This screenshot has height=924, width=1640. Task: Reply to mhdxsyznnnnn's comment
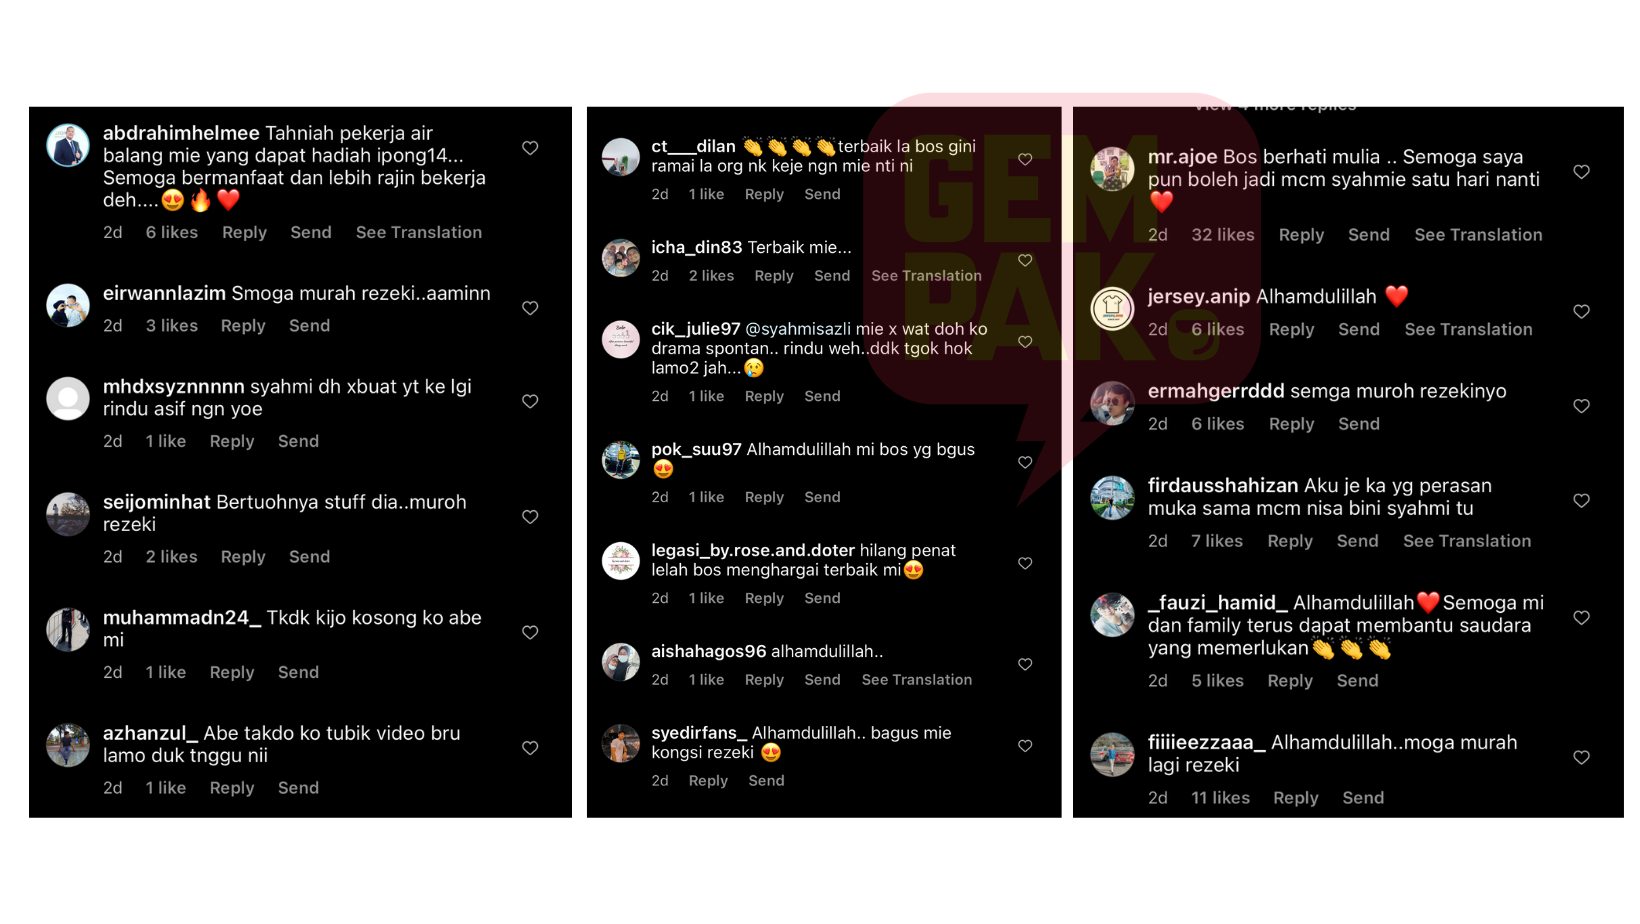(x=232, y=441)
